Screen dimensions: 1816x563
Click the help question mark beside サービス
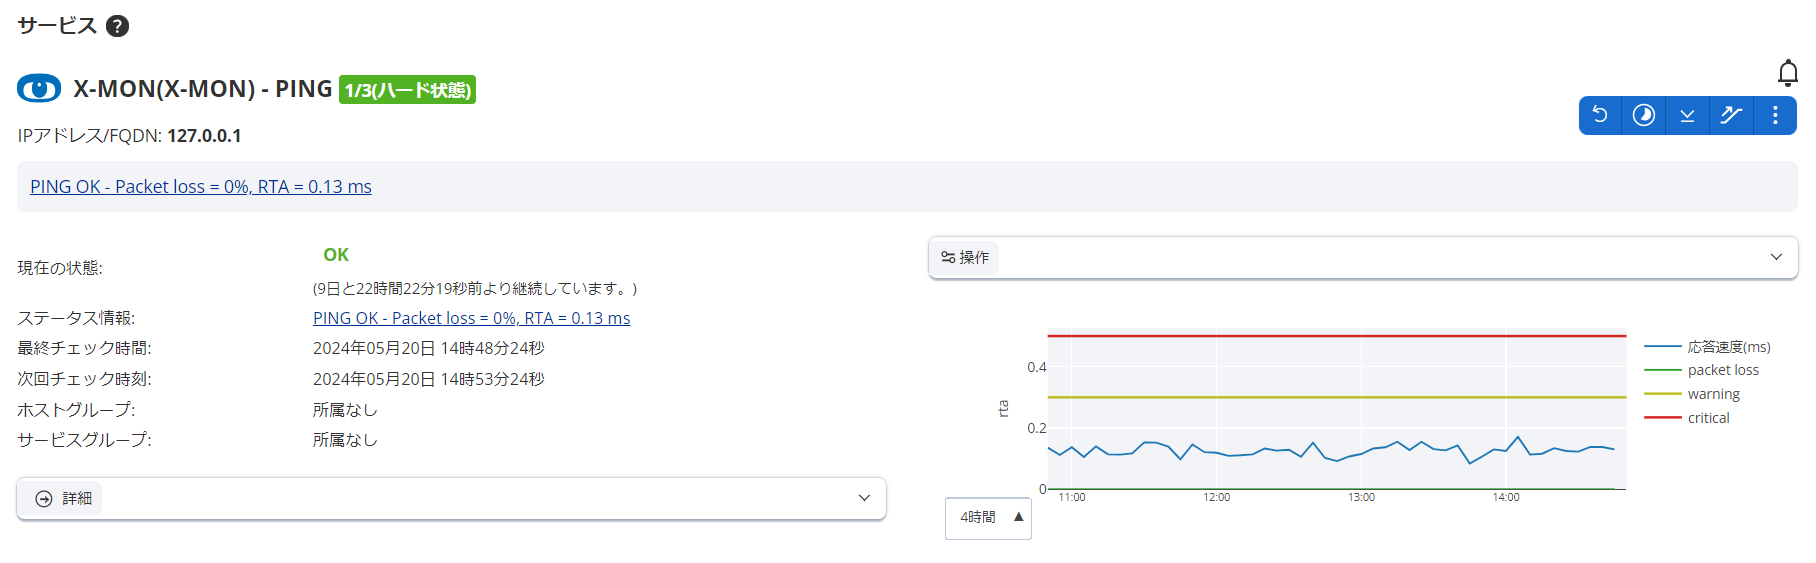(117, 26)
